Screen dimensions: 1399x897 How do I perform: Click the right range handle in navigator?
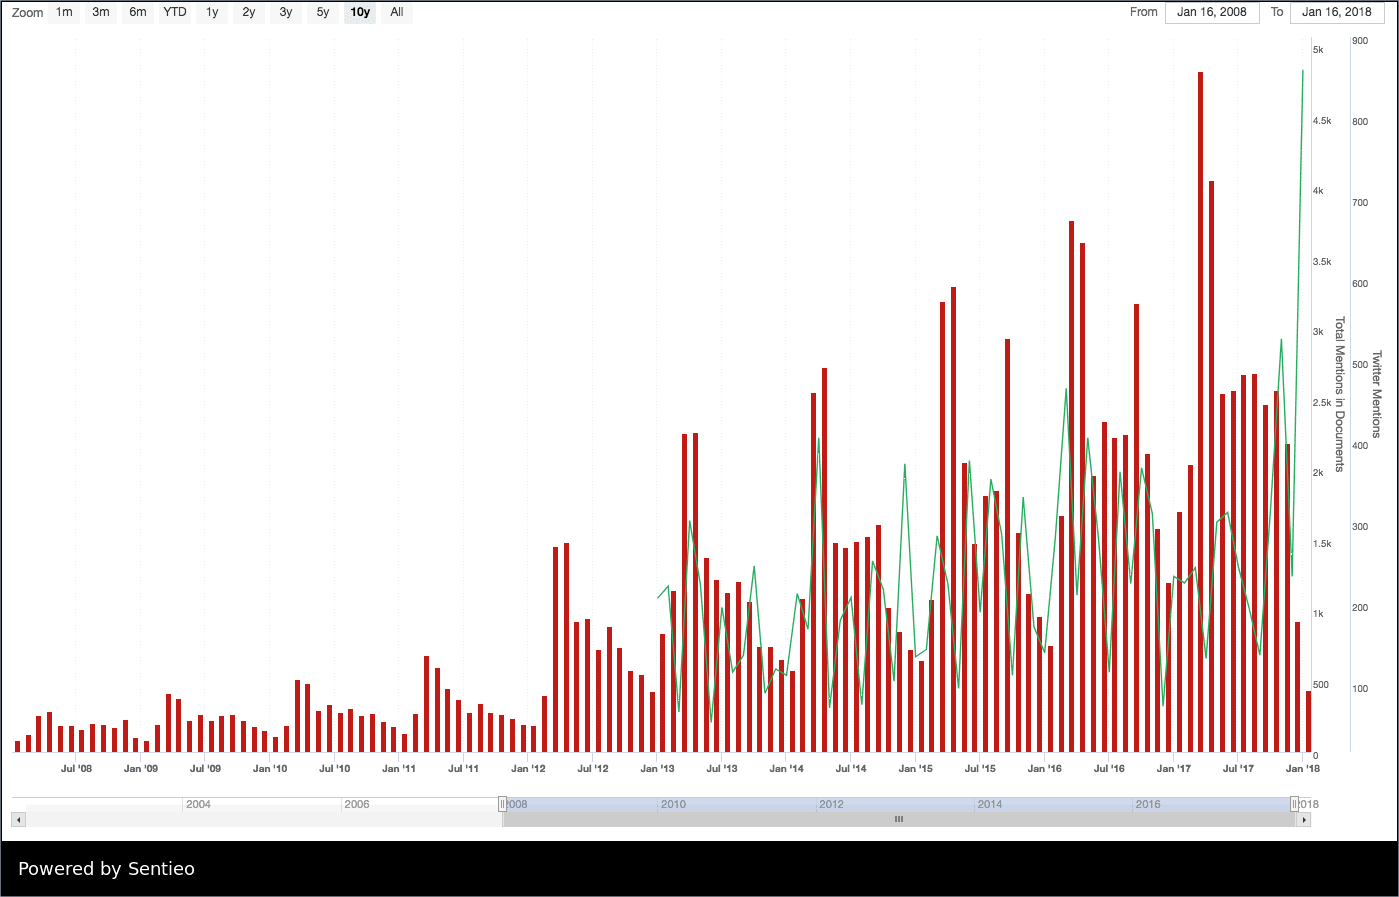click(x=1294, y=804)
